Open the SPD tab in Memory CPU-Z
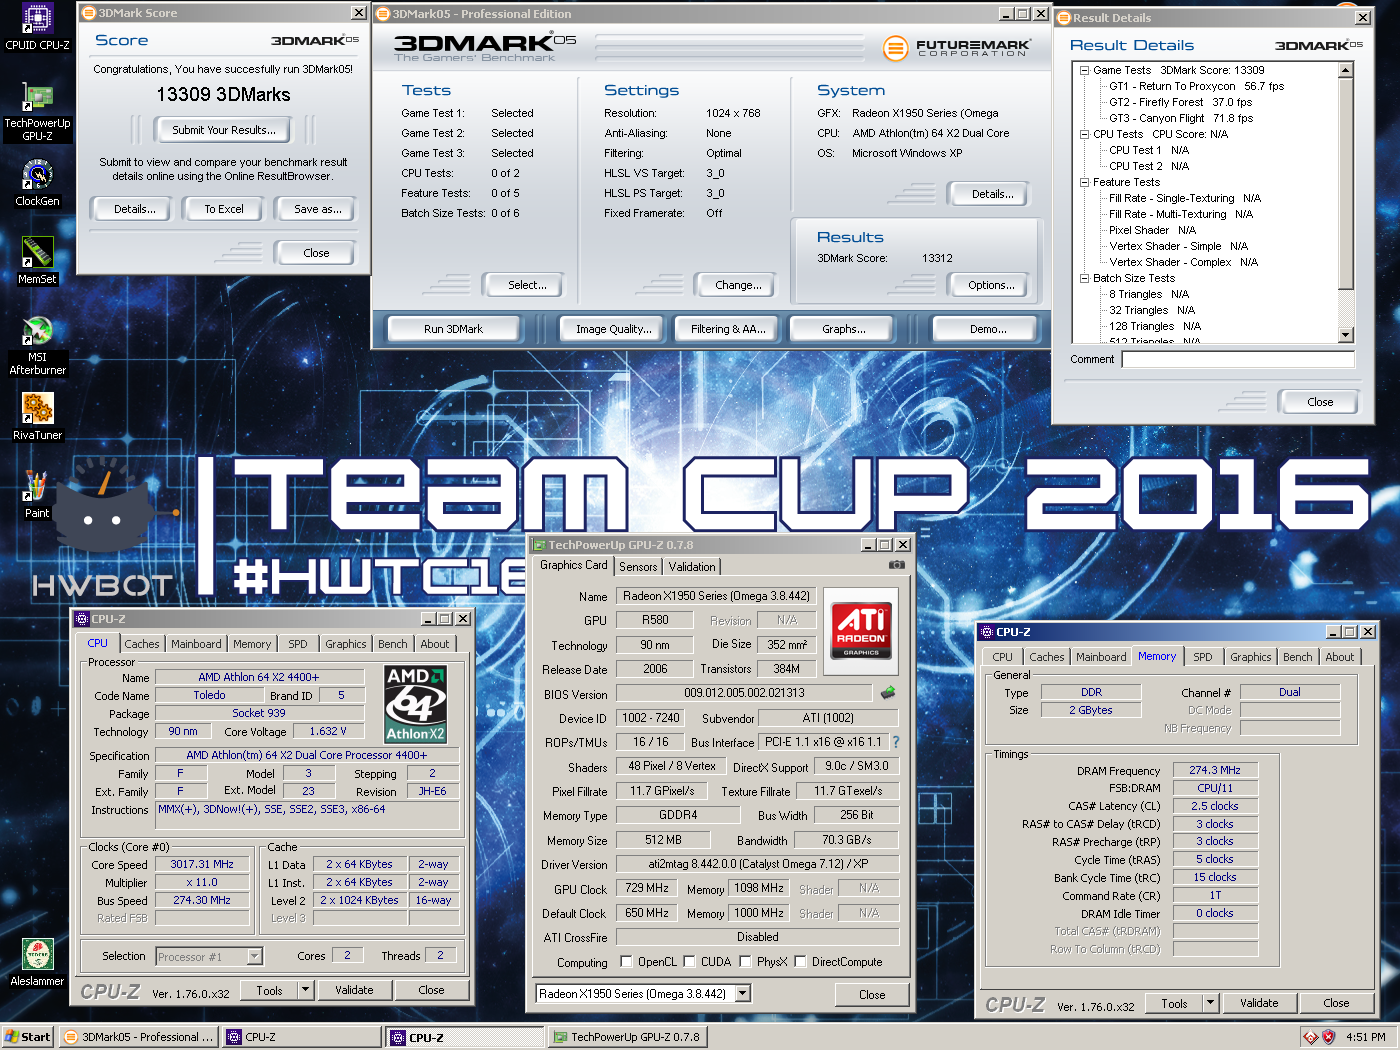 (1203, 657)
